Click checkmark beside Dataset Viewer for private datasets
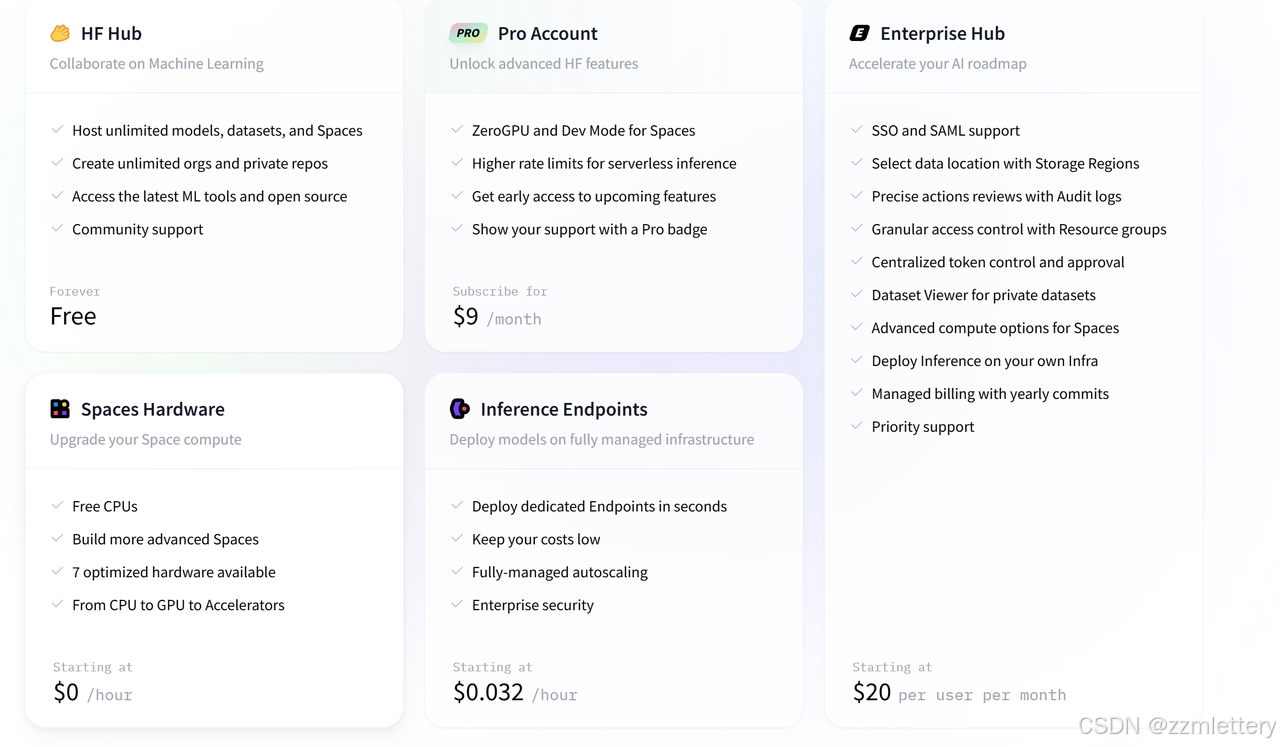Screen dimensions: 1280x747 pos(857,295)
